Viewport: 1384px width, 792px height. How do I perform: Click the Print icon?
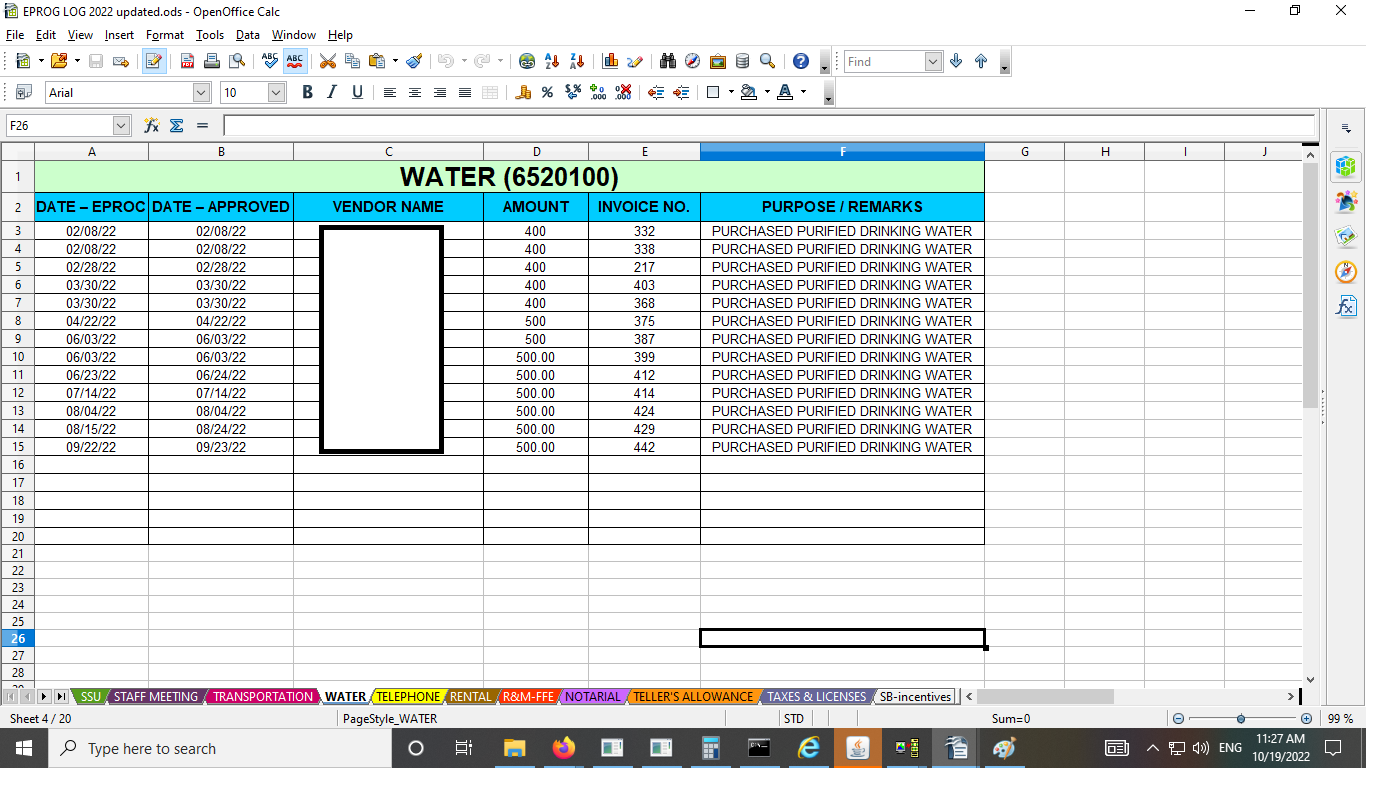212,61
